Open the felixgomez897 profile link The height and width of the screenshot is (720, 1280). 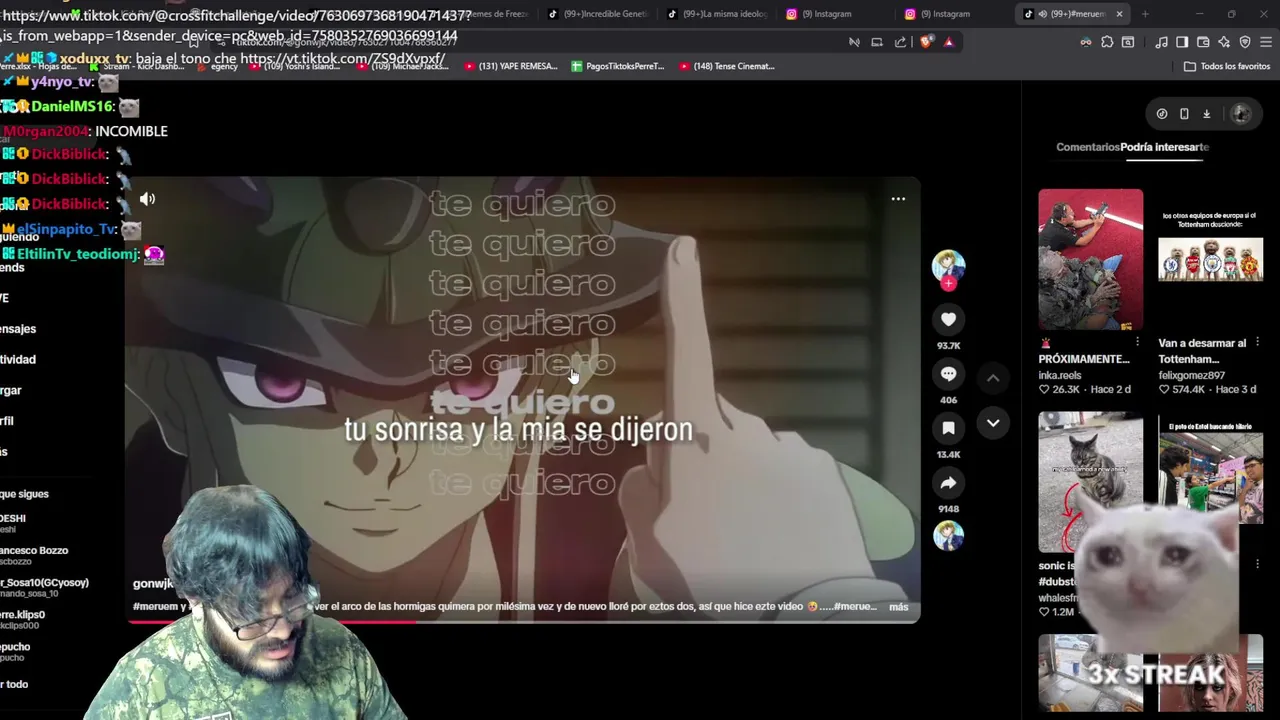click(x=1192, y=376)
